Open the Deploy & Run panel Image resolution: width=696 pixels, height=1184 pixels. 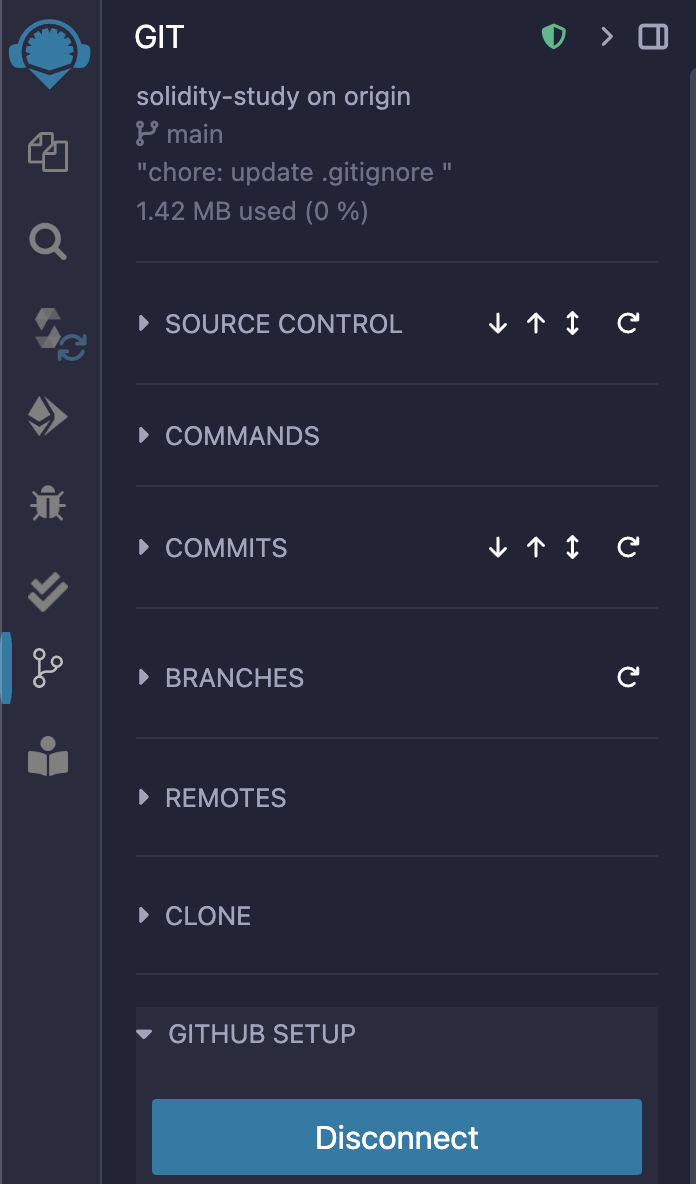(x=49, y=417)
